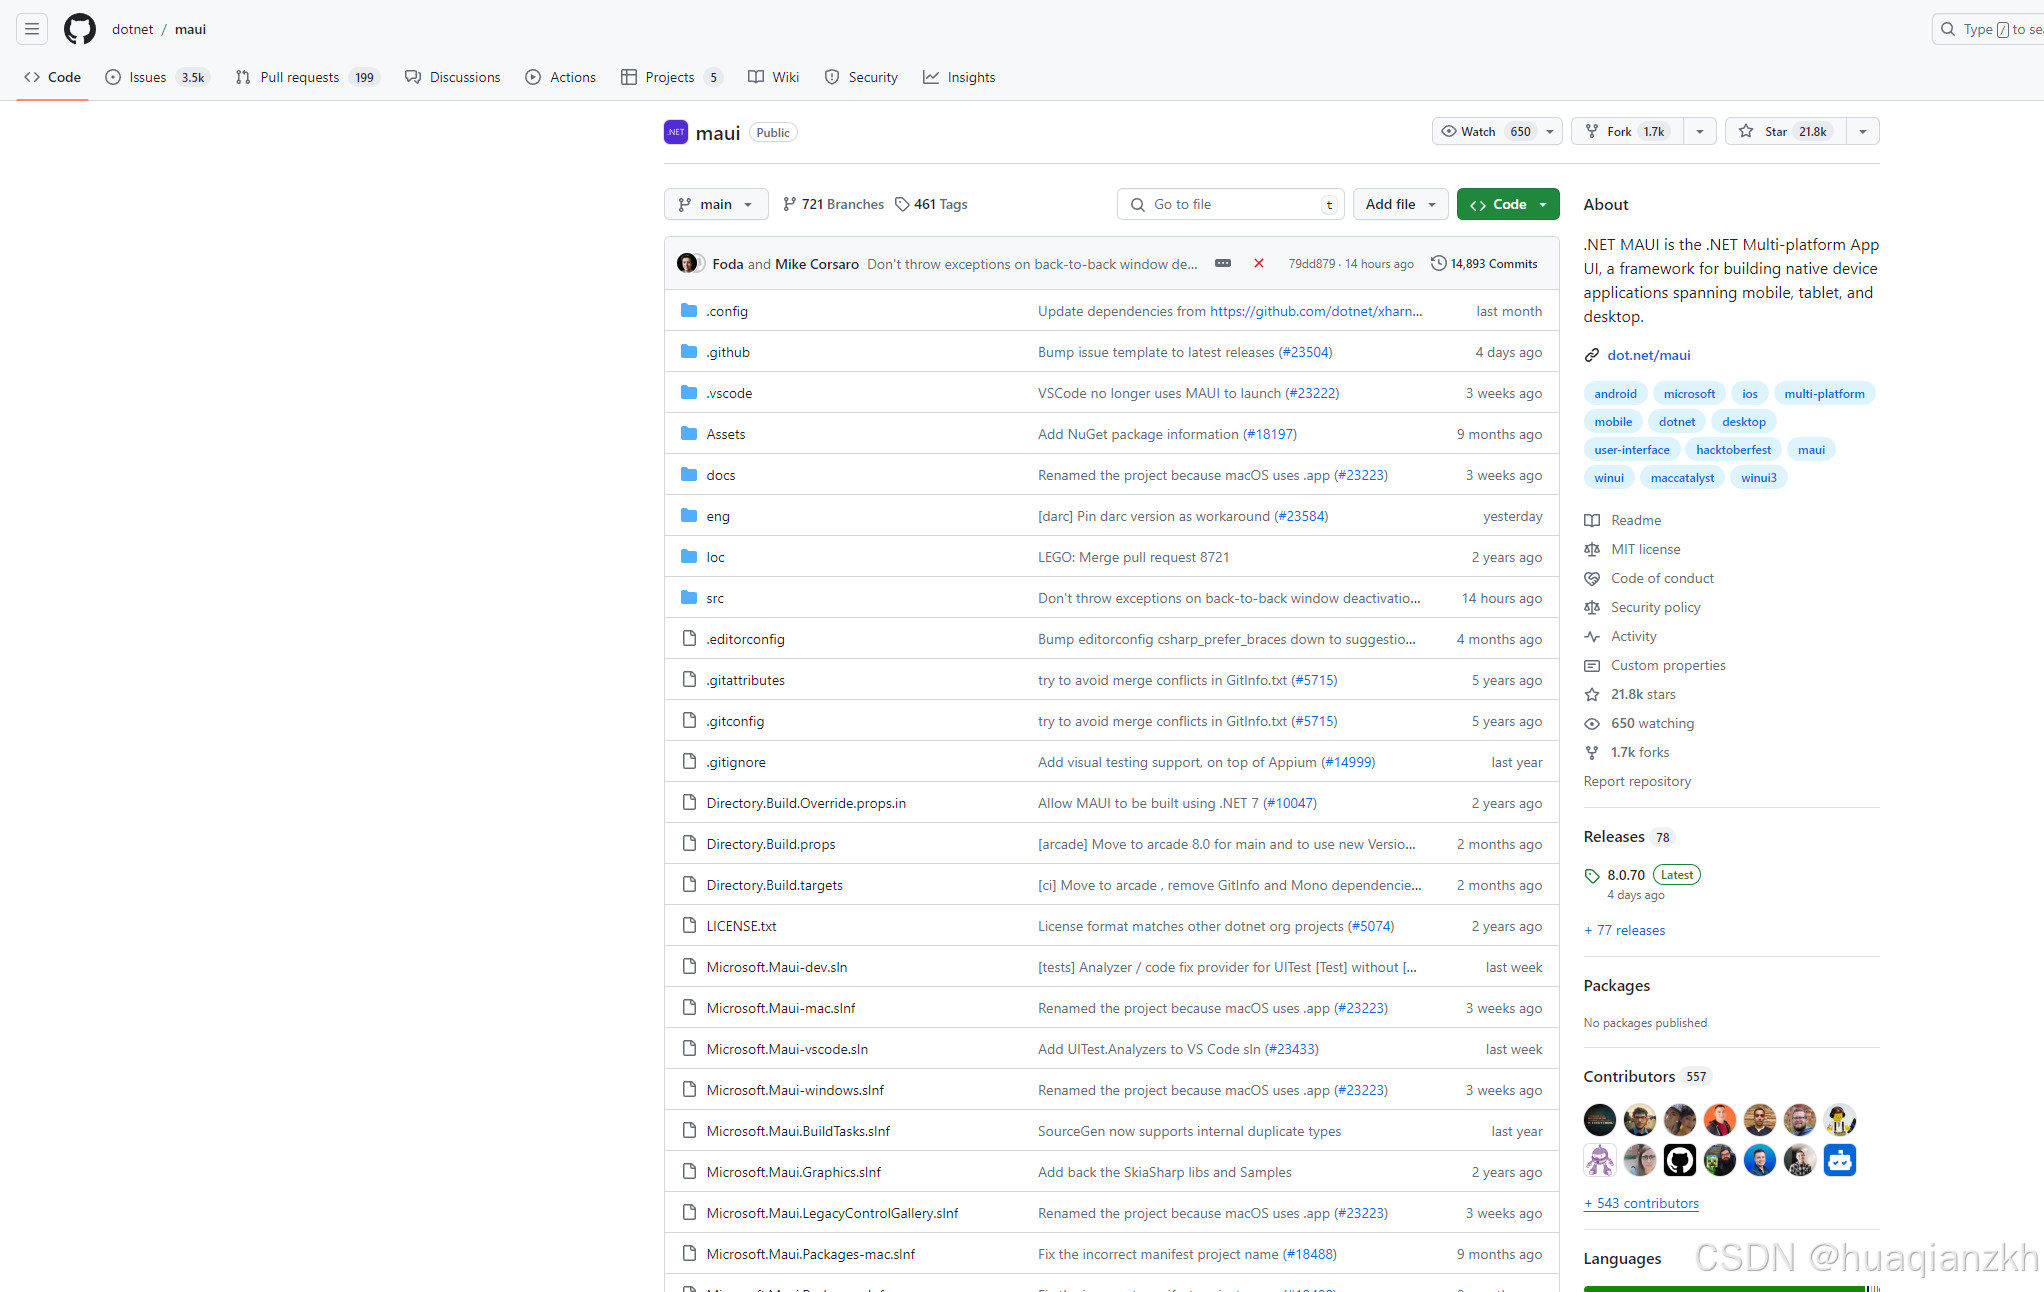Star the maui repository
Image resolution: width=2044 pixels, height=1292 pixels.
[x=1786, y=131]
